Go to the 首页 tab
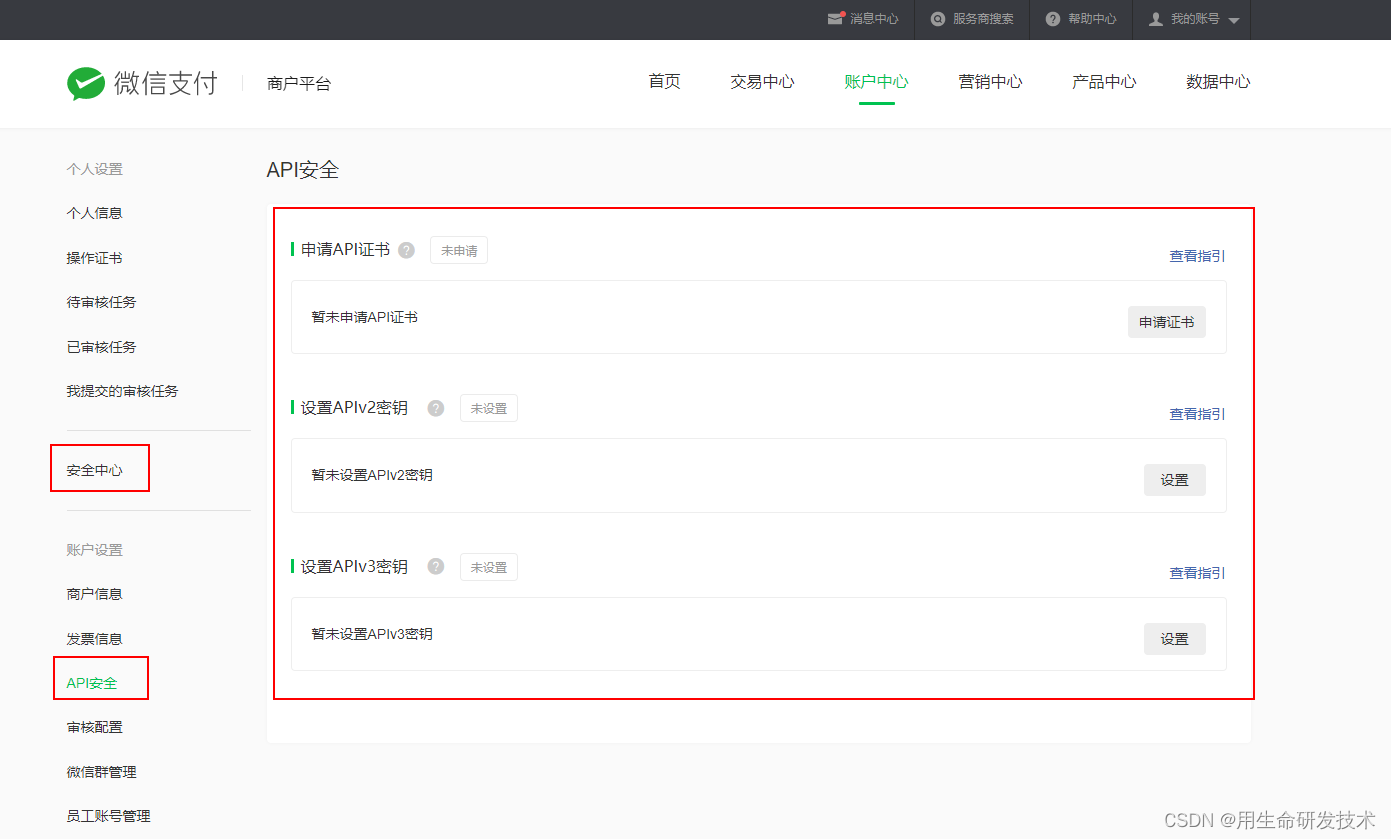Screen dimensions: 1391x839 pos(665,82)
